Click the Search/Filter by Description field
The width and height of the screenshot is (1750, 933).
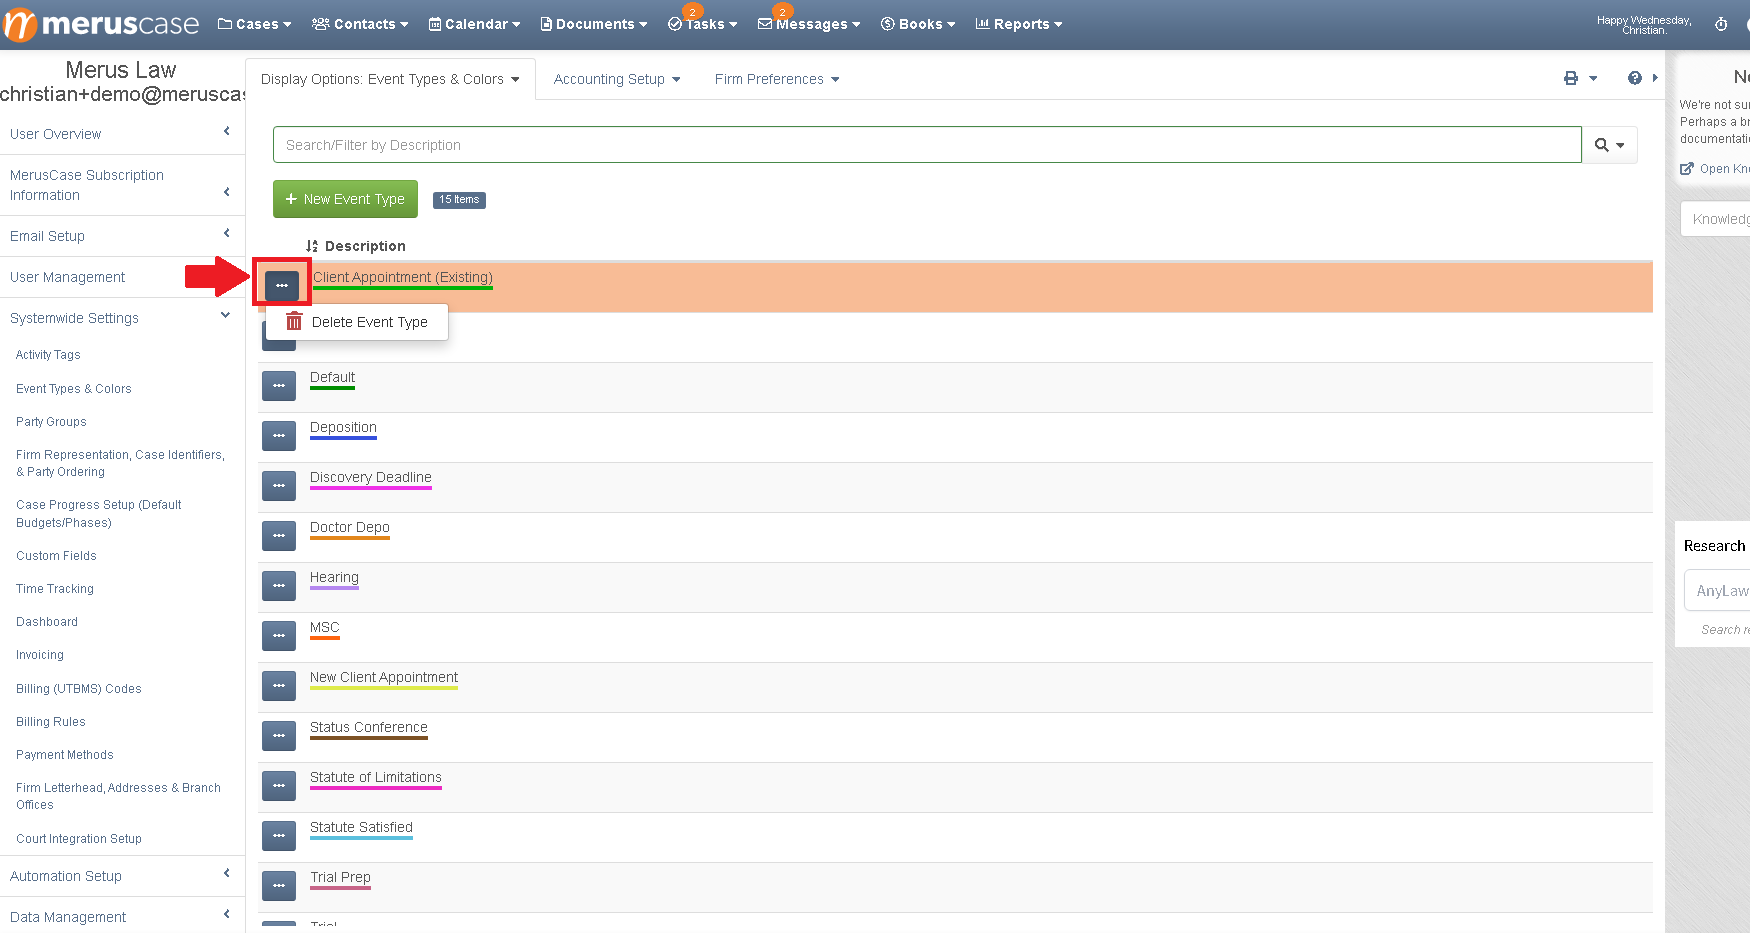click(x=927, y=145)
